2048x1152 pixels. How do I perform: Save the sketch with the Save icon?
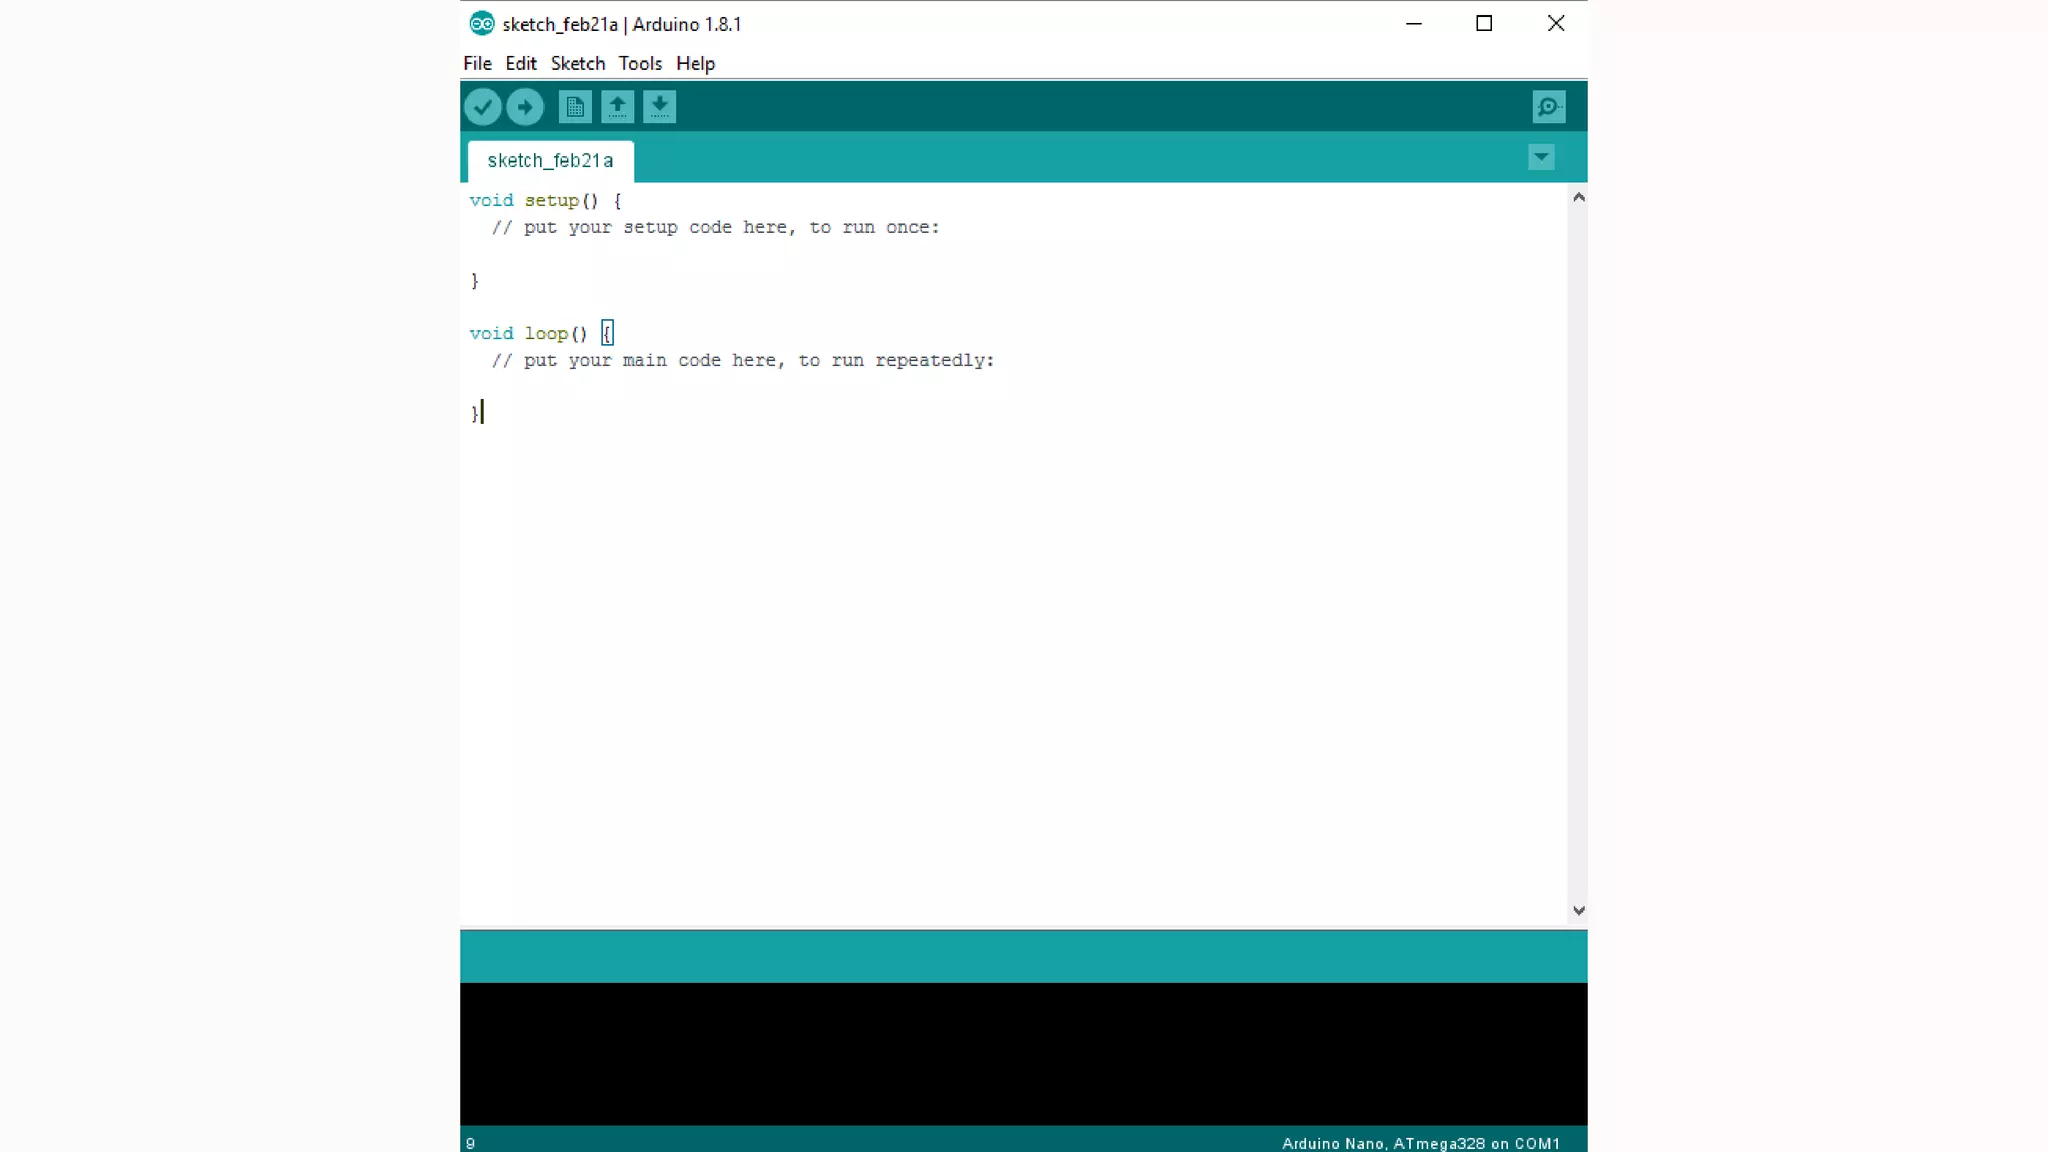pyautogui.click(x=659, y=107)
